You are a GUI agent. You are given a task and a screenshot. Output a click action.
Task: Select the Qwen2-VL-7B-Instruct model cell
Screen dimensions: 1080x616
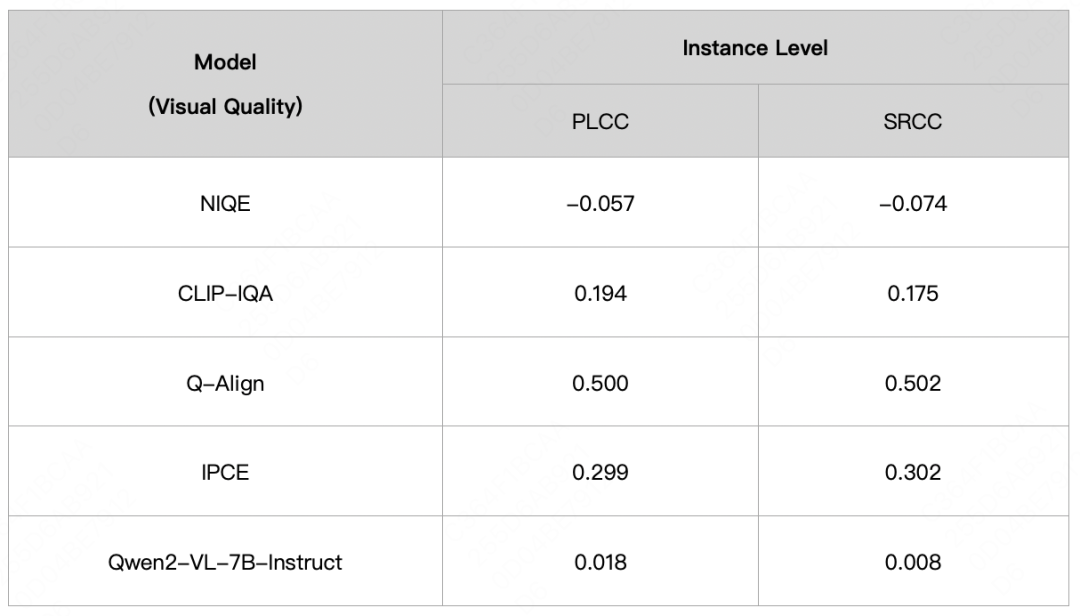[x=225, y=561]
